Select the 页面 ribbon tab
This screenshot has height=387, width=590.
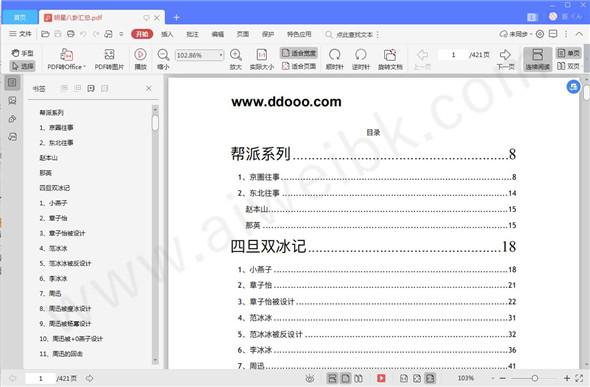[243, 34]
